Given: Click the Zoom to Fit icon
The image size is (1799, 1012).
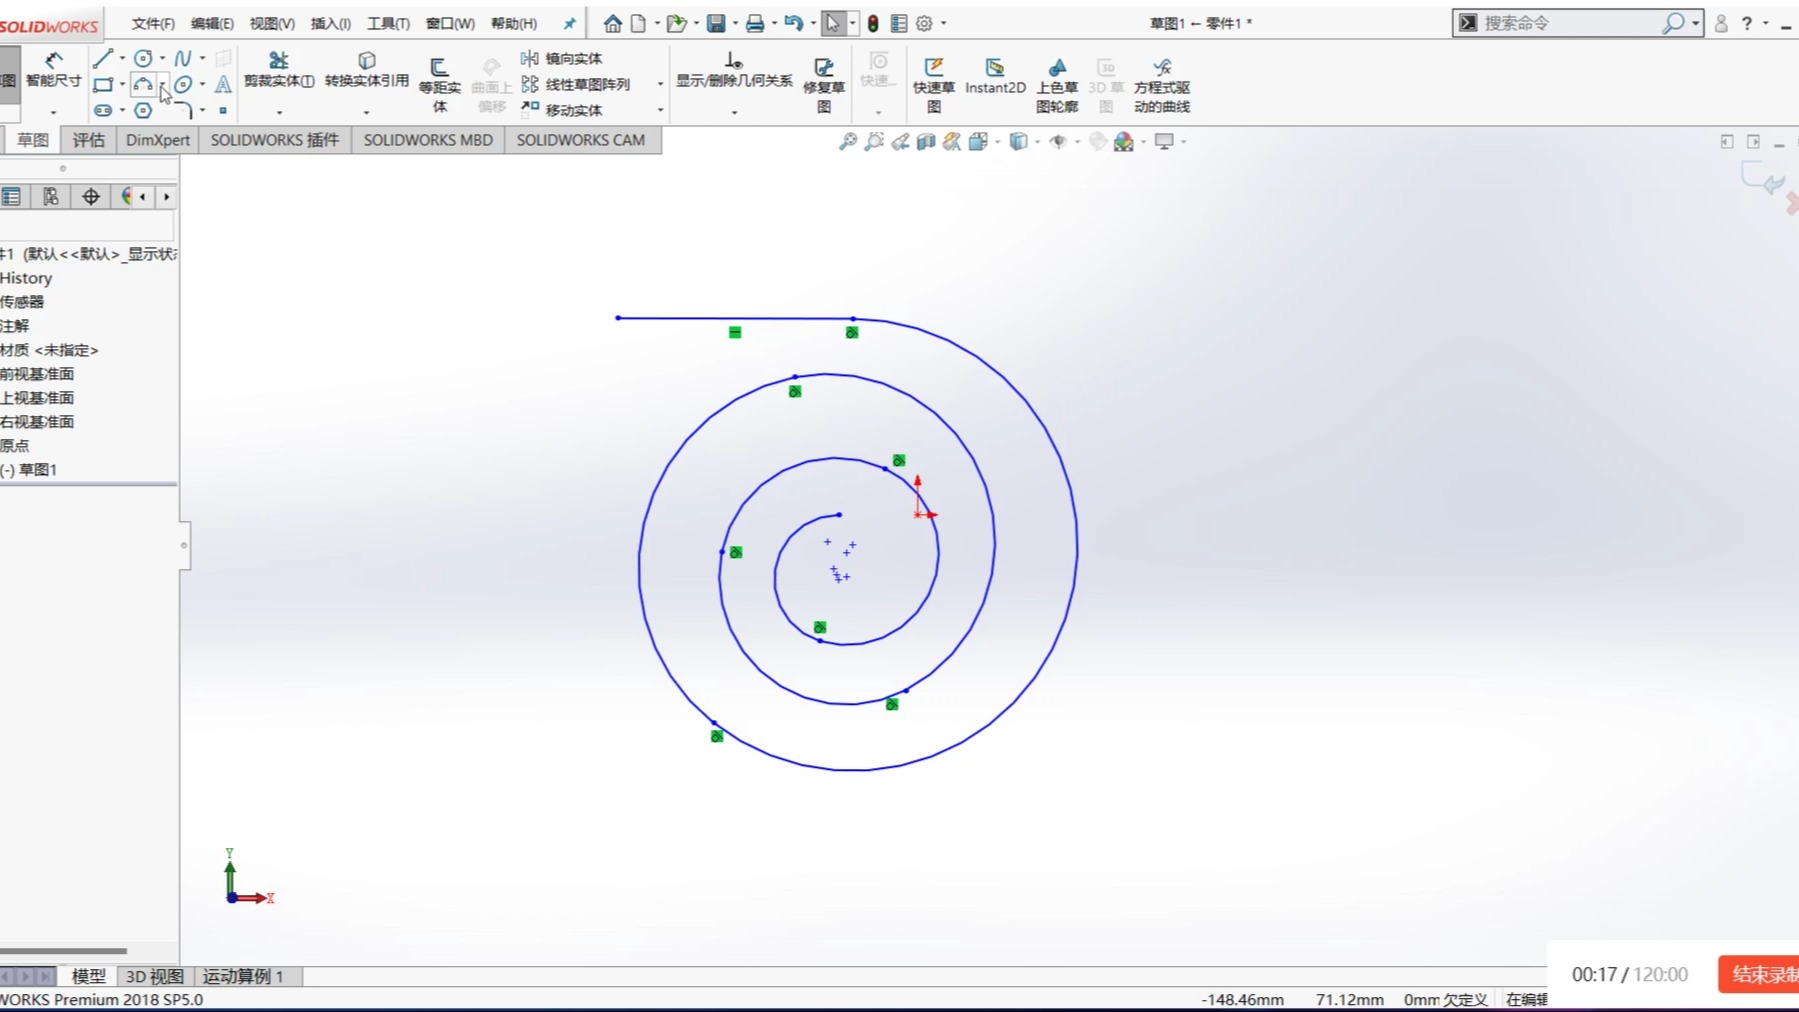Looking at the screenshot, I should tap(848, 141).
